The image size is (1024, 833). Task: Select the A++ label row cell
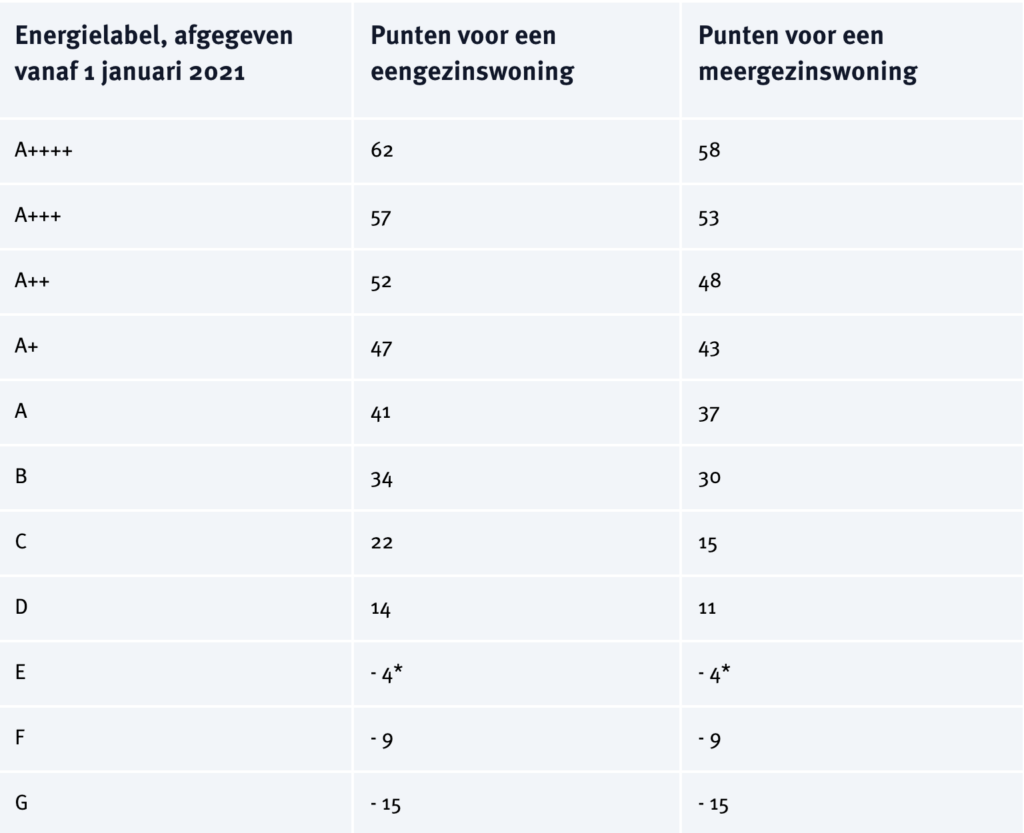34,282
